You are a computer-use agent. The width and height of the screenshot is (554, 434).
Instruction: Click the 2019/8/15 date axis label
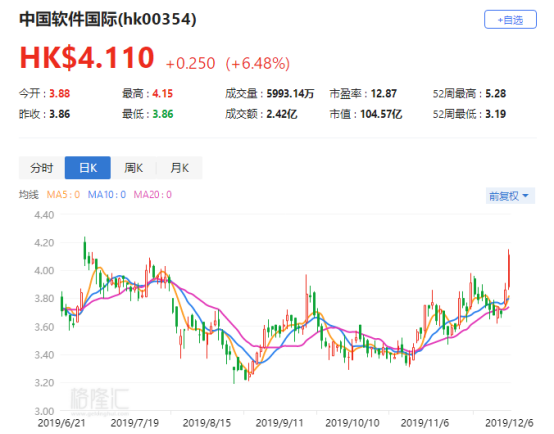[207, 423]
